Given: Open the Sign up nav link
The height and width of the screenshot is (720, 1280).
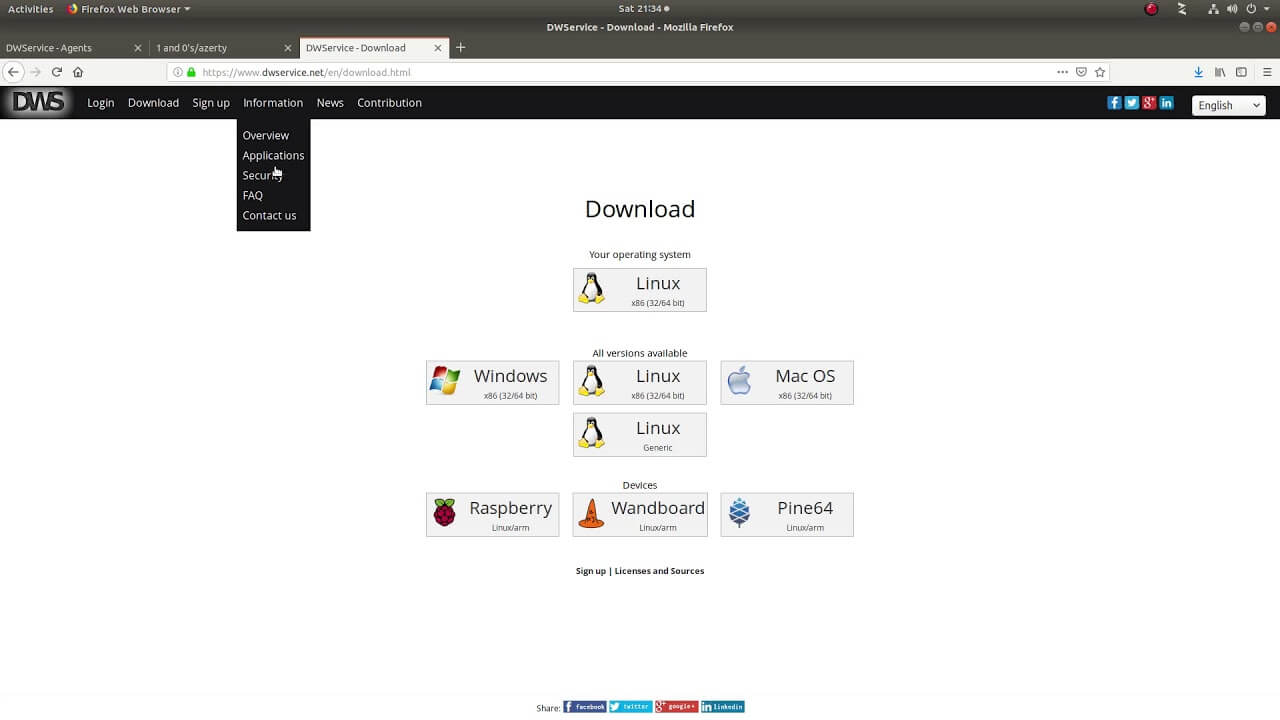Looking at the screenshot, I should [x=211, y=103].
